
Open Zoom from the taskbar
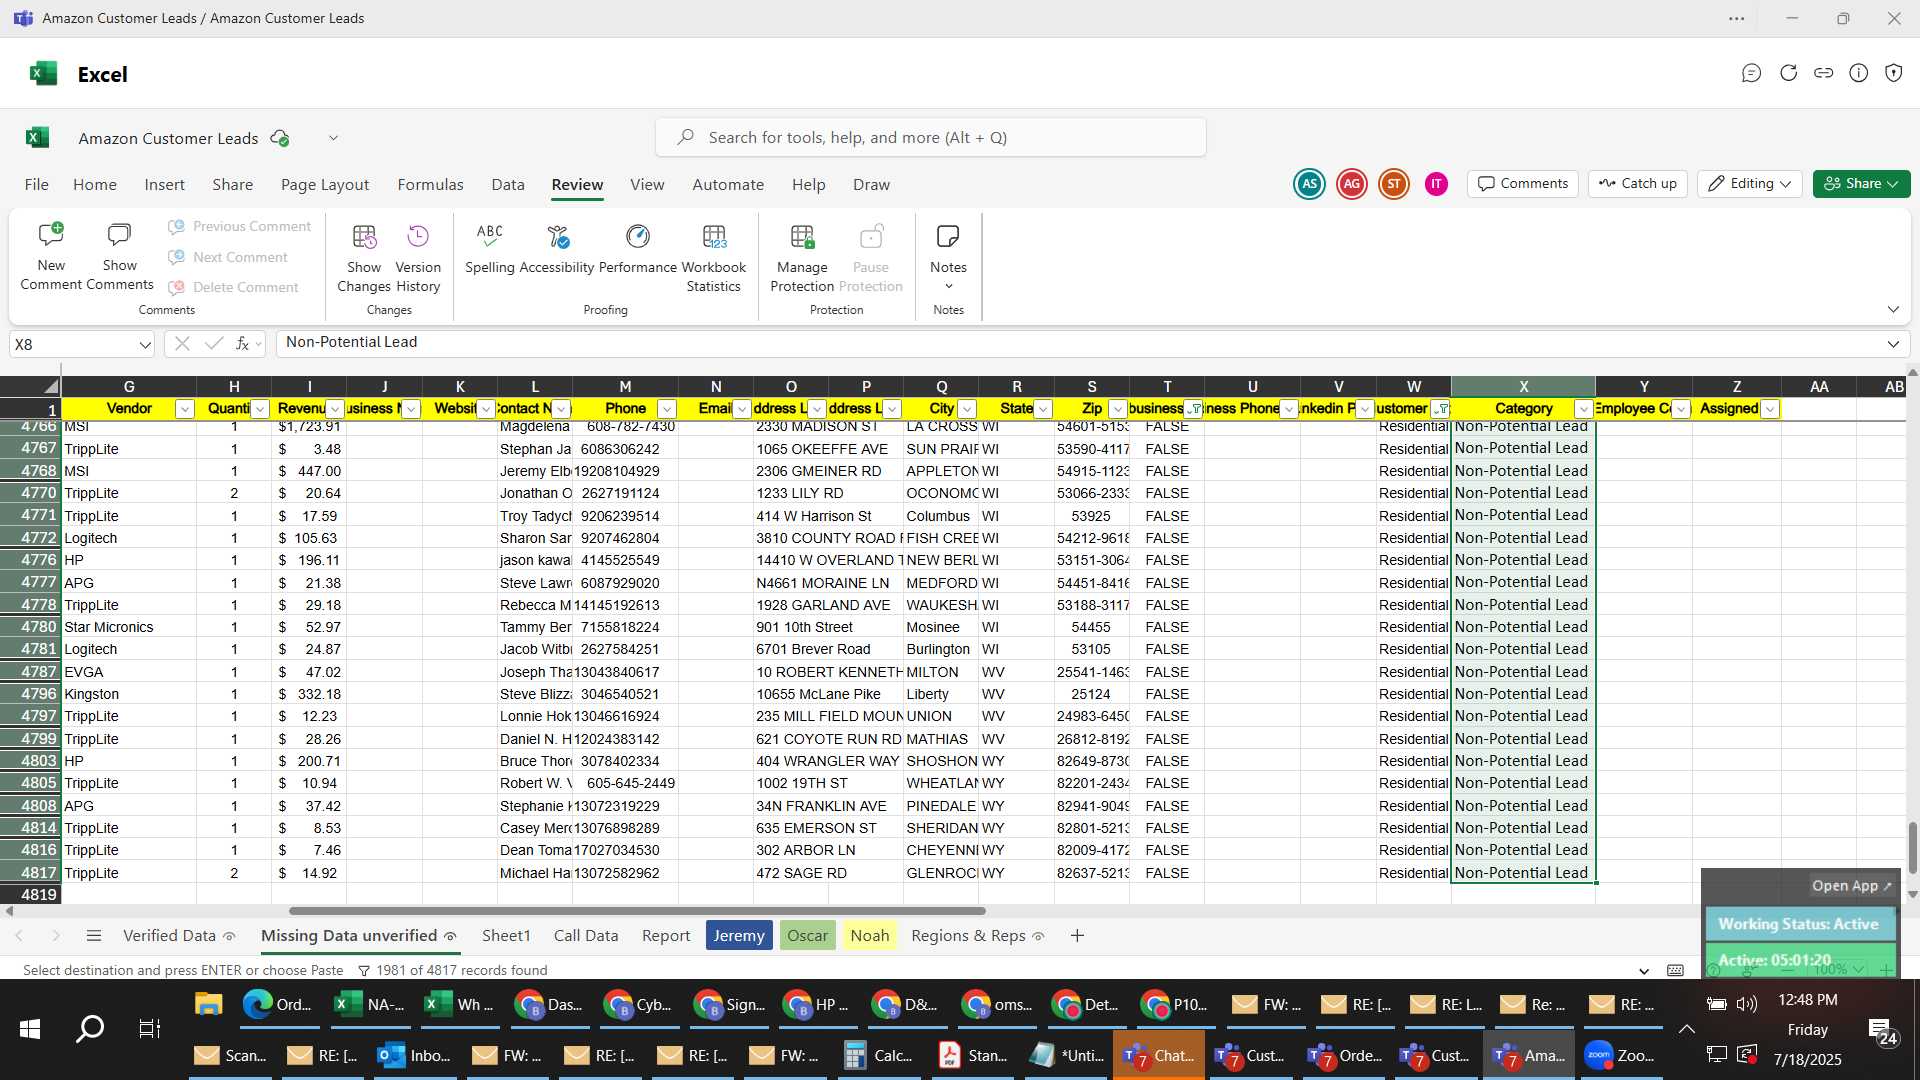coord(1620,1055)
